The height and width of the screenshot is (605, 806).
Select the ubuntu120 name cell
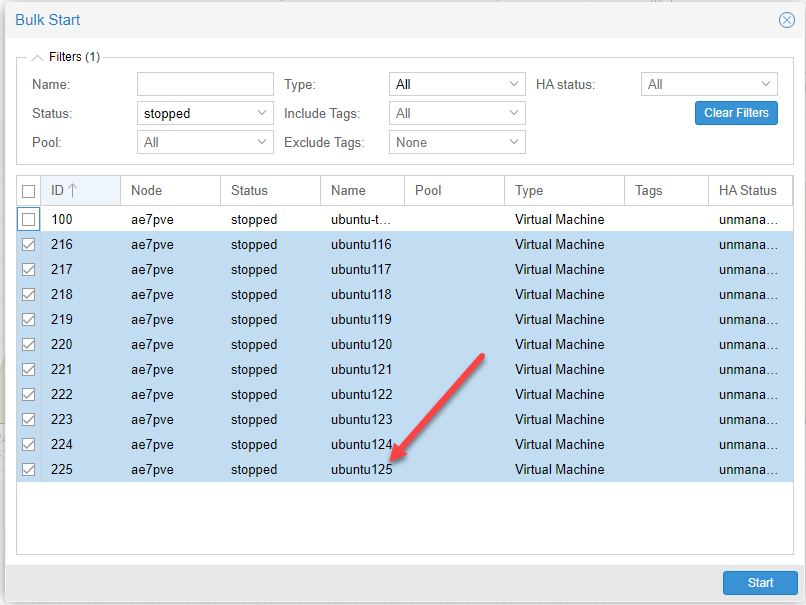[361, 344]
